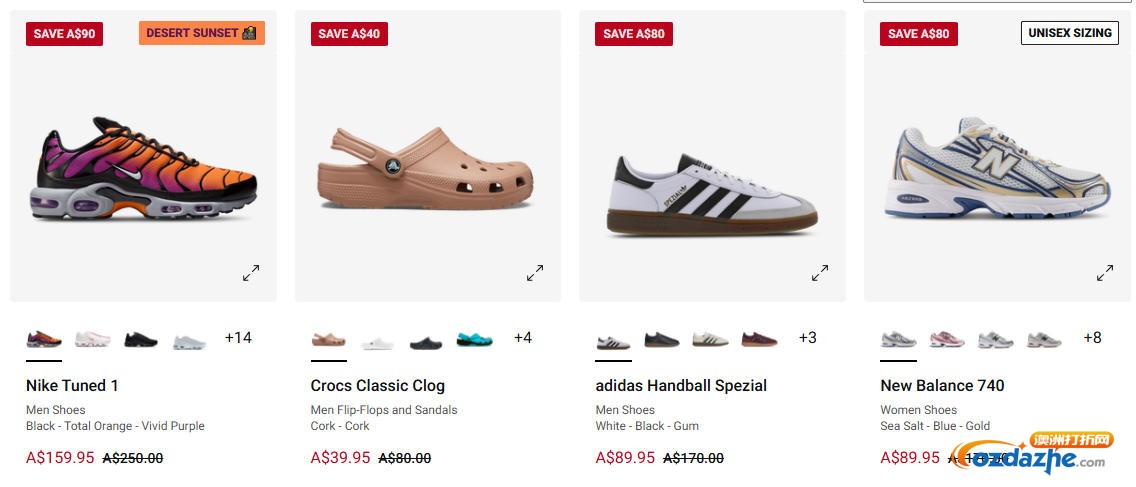
Task: Pick the black adidas Handball Spezial variant
Action: coord(662,340)
